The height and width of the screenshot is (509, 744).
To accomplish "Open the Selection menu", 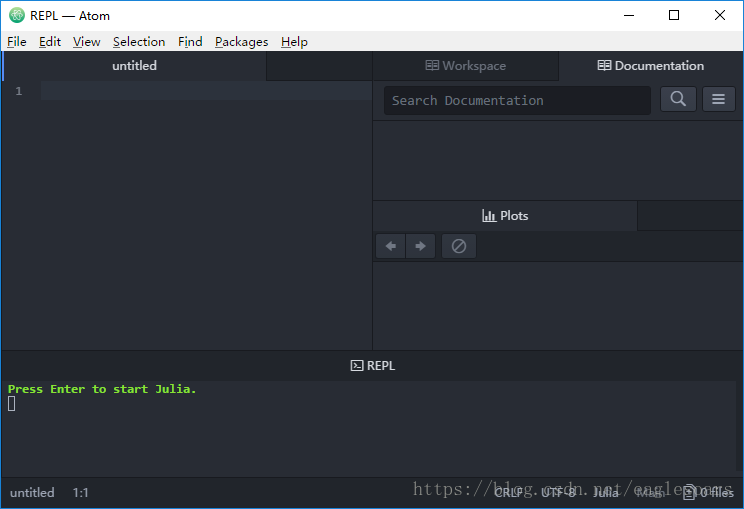I will (x=139, y=42).
